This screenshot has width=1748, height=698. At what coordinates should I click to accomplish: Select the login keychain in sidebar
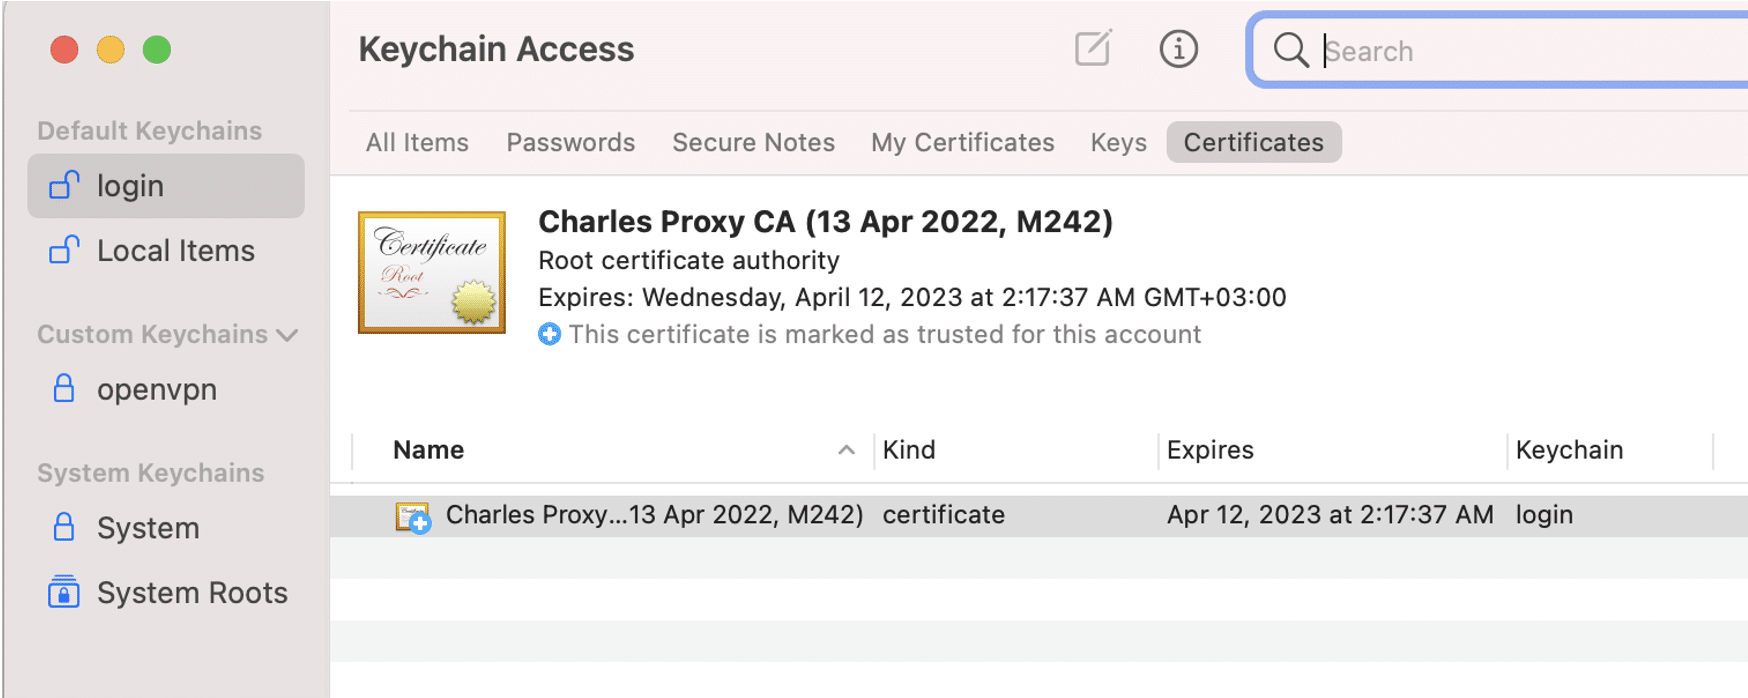[130, 186]
